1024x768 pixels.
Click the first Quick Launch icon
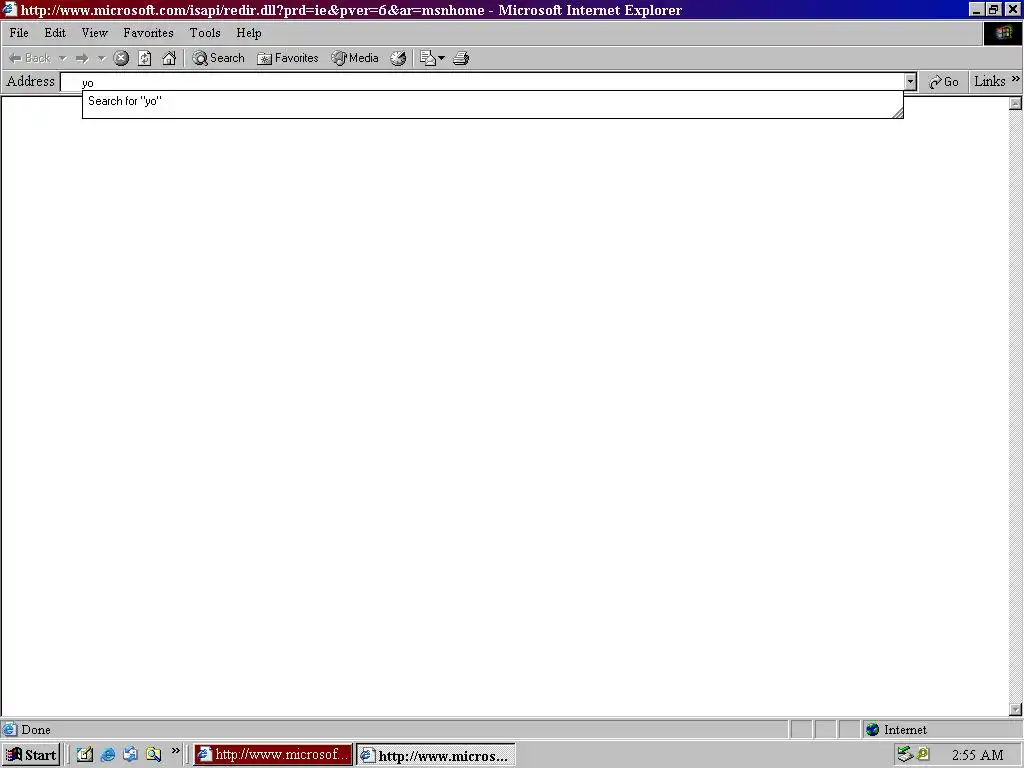pos(85,754)
